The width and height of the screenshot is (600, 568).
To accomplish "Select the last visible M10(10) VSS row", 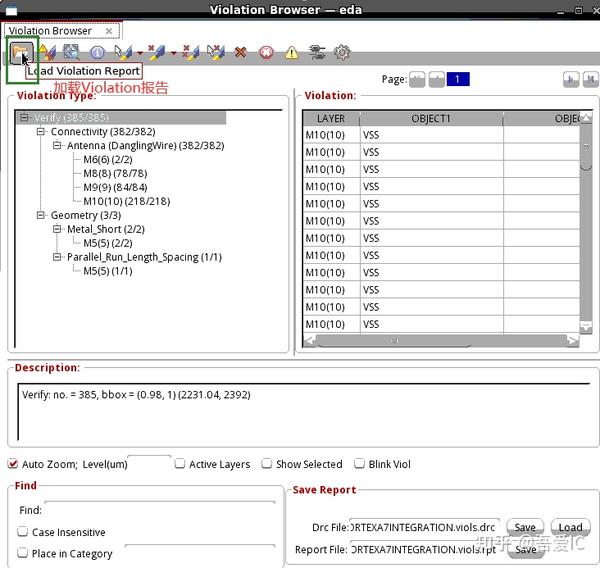I will pos(441,324).
